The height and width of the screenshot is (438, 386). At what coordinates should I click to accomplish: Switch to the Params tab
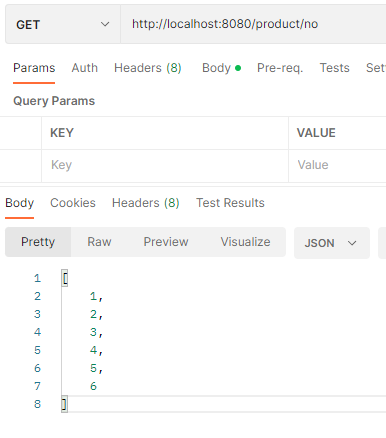click(34, 68)
